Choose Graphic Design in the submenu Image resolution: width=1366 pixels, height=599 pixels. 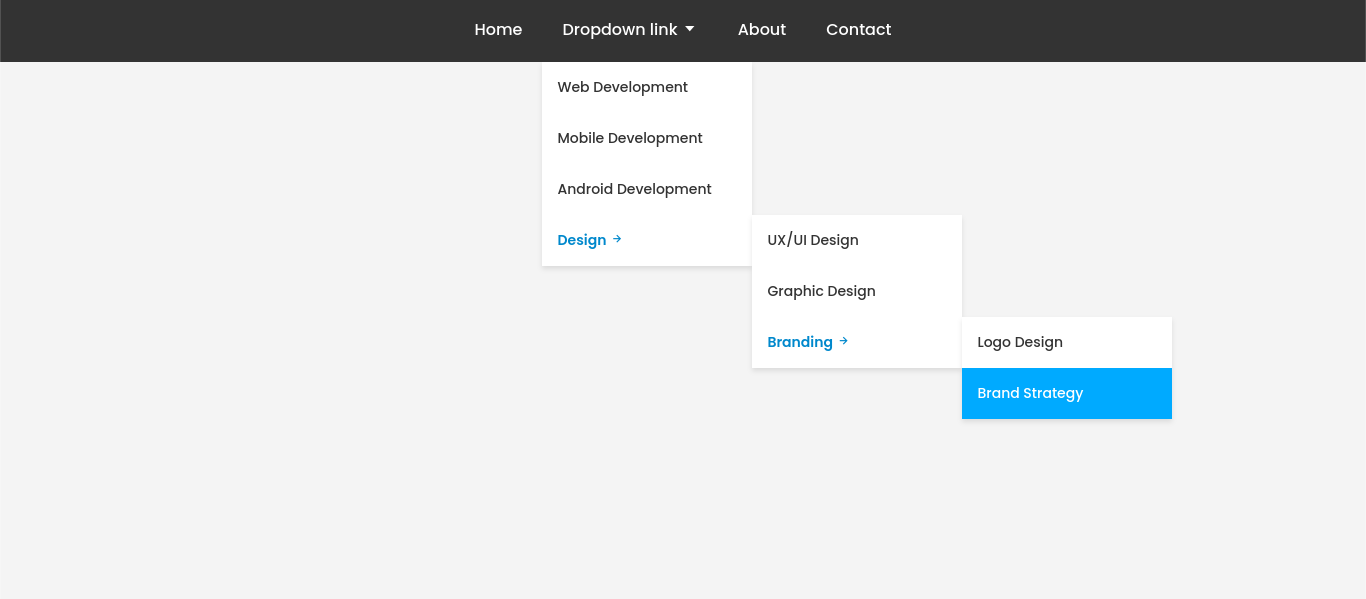tap(821, 291)
